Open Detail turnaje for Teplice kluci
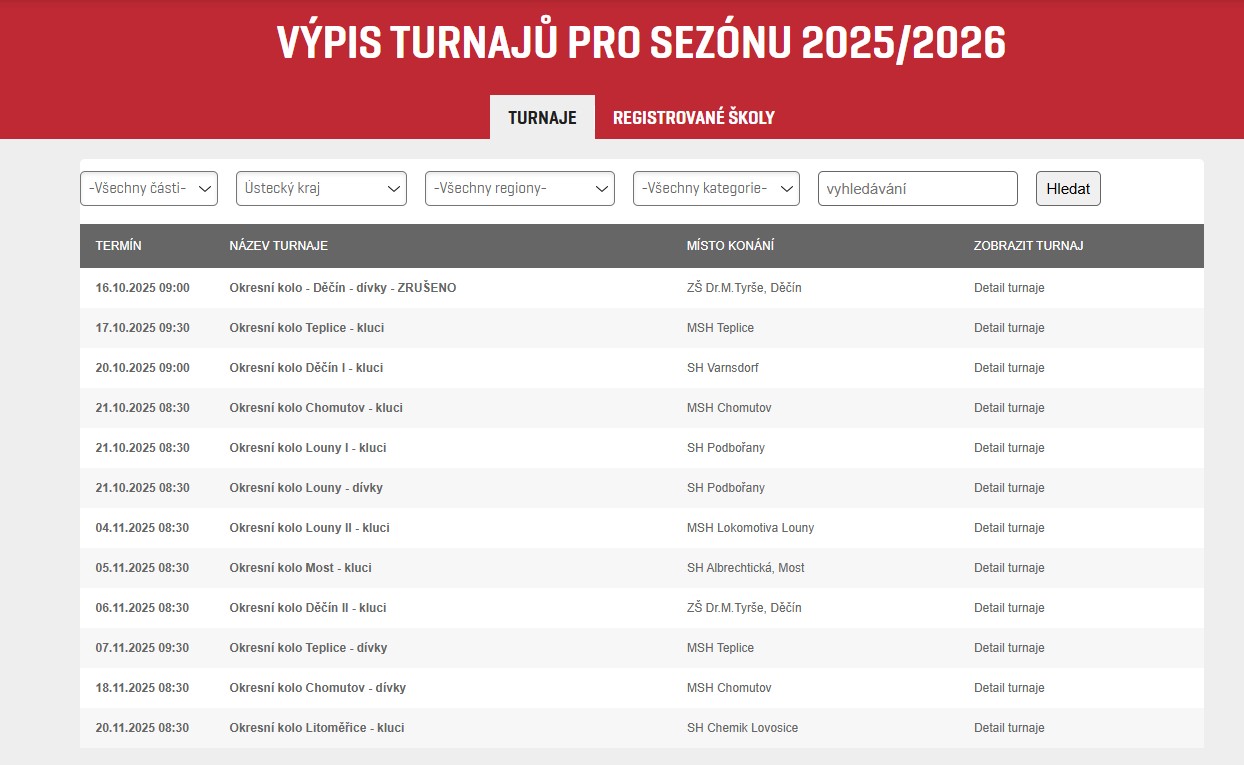1244x765 pixels. click(1009, 328)
